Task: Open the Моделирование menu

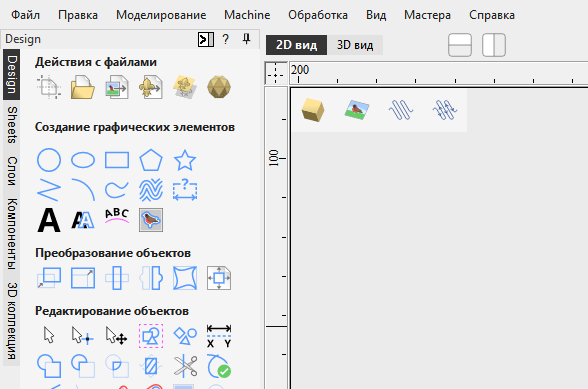Action: tap(161, 15)
